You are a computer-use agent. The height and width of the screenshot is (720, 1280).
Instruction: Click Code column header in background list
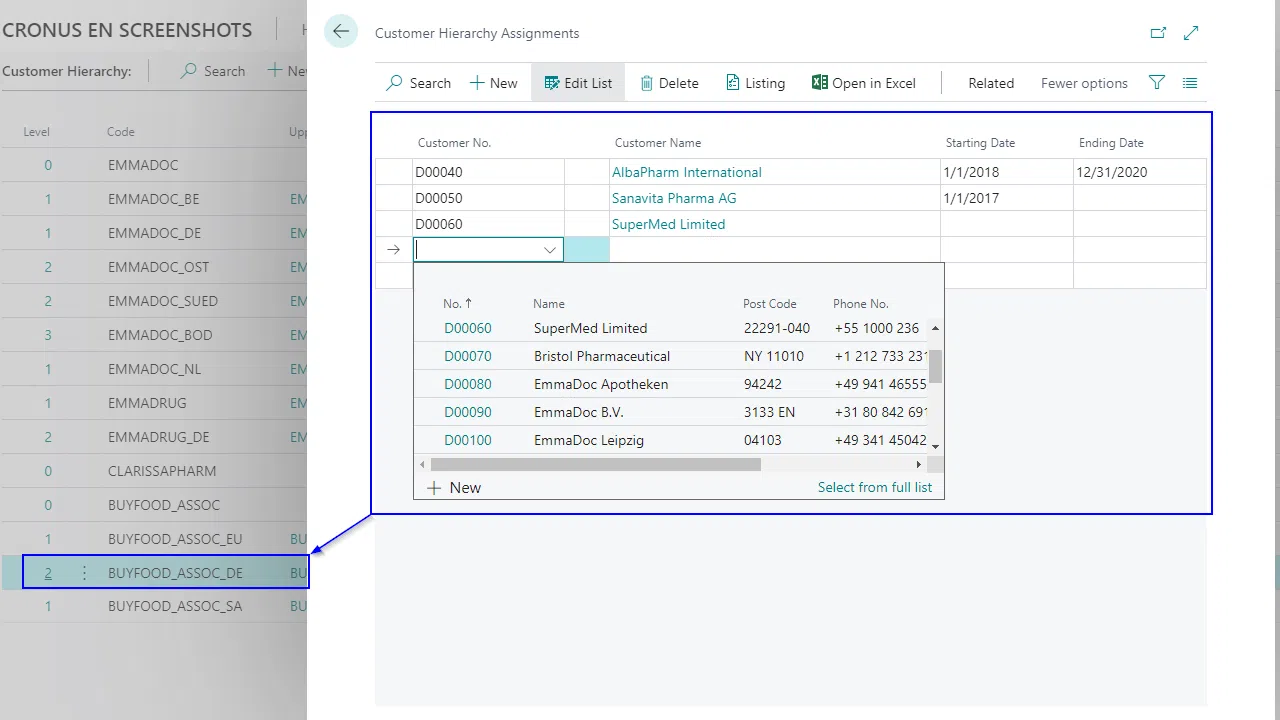tap(121, 132)
